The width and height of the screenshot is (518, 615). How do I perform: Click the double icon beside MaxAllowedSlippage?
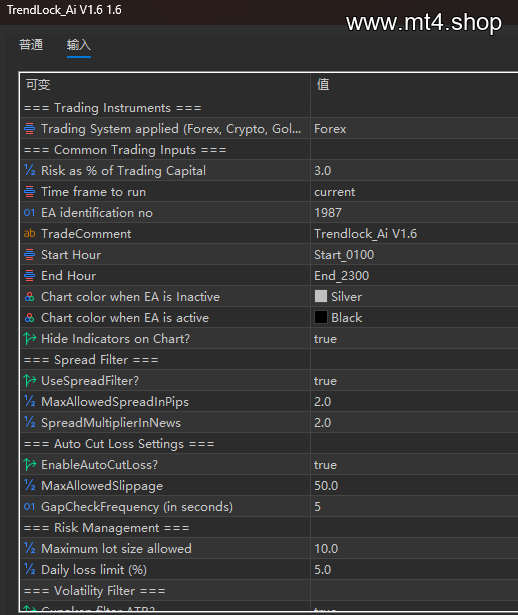pyautogui.click(x=29, y=486)
